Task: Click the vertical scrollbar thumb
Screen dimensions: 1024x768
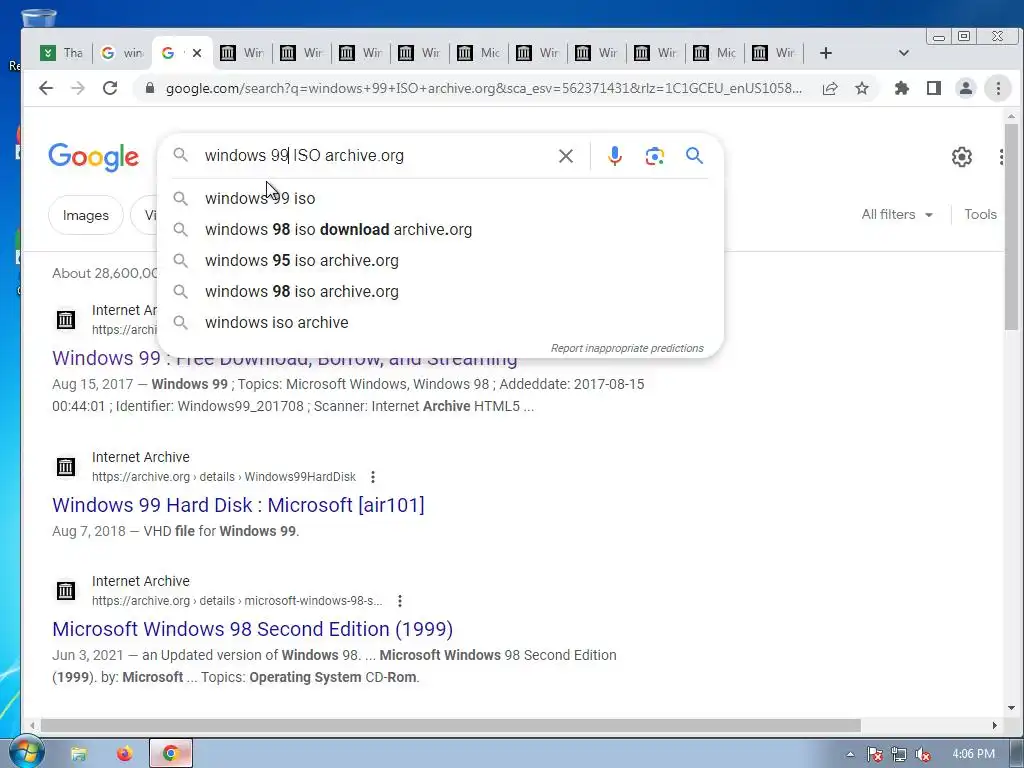Action: pos(1011,227)
